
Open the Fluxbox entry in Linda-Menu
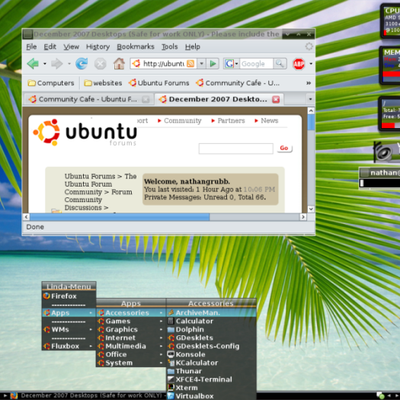pos(69,346)
